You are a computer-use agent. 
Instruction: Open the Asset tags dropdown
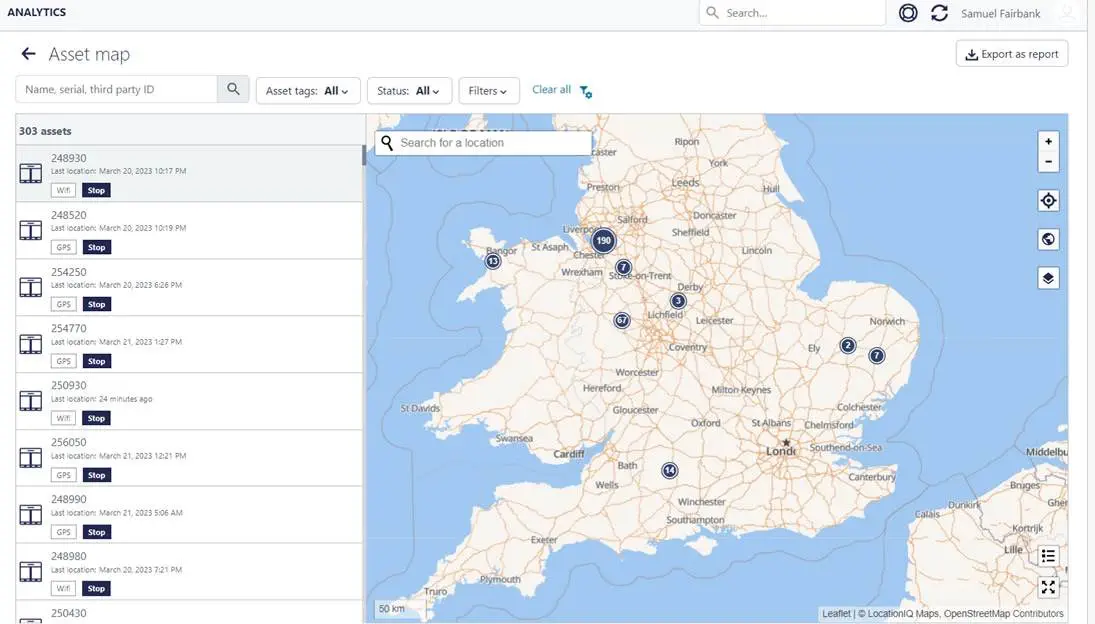[308, 91]
